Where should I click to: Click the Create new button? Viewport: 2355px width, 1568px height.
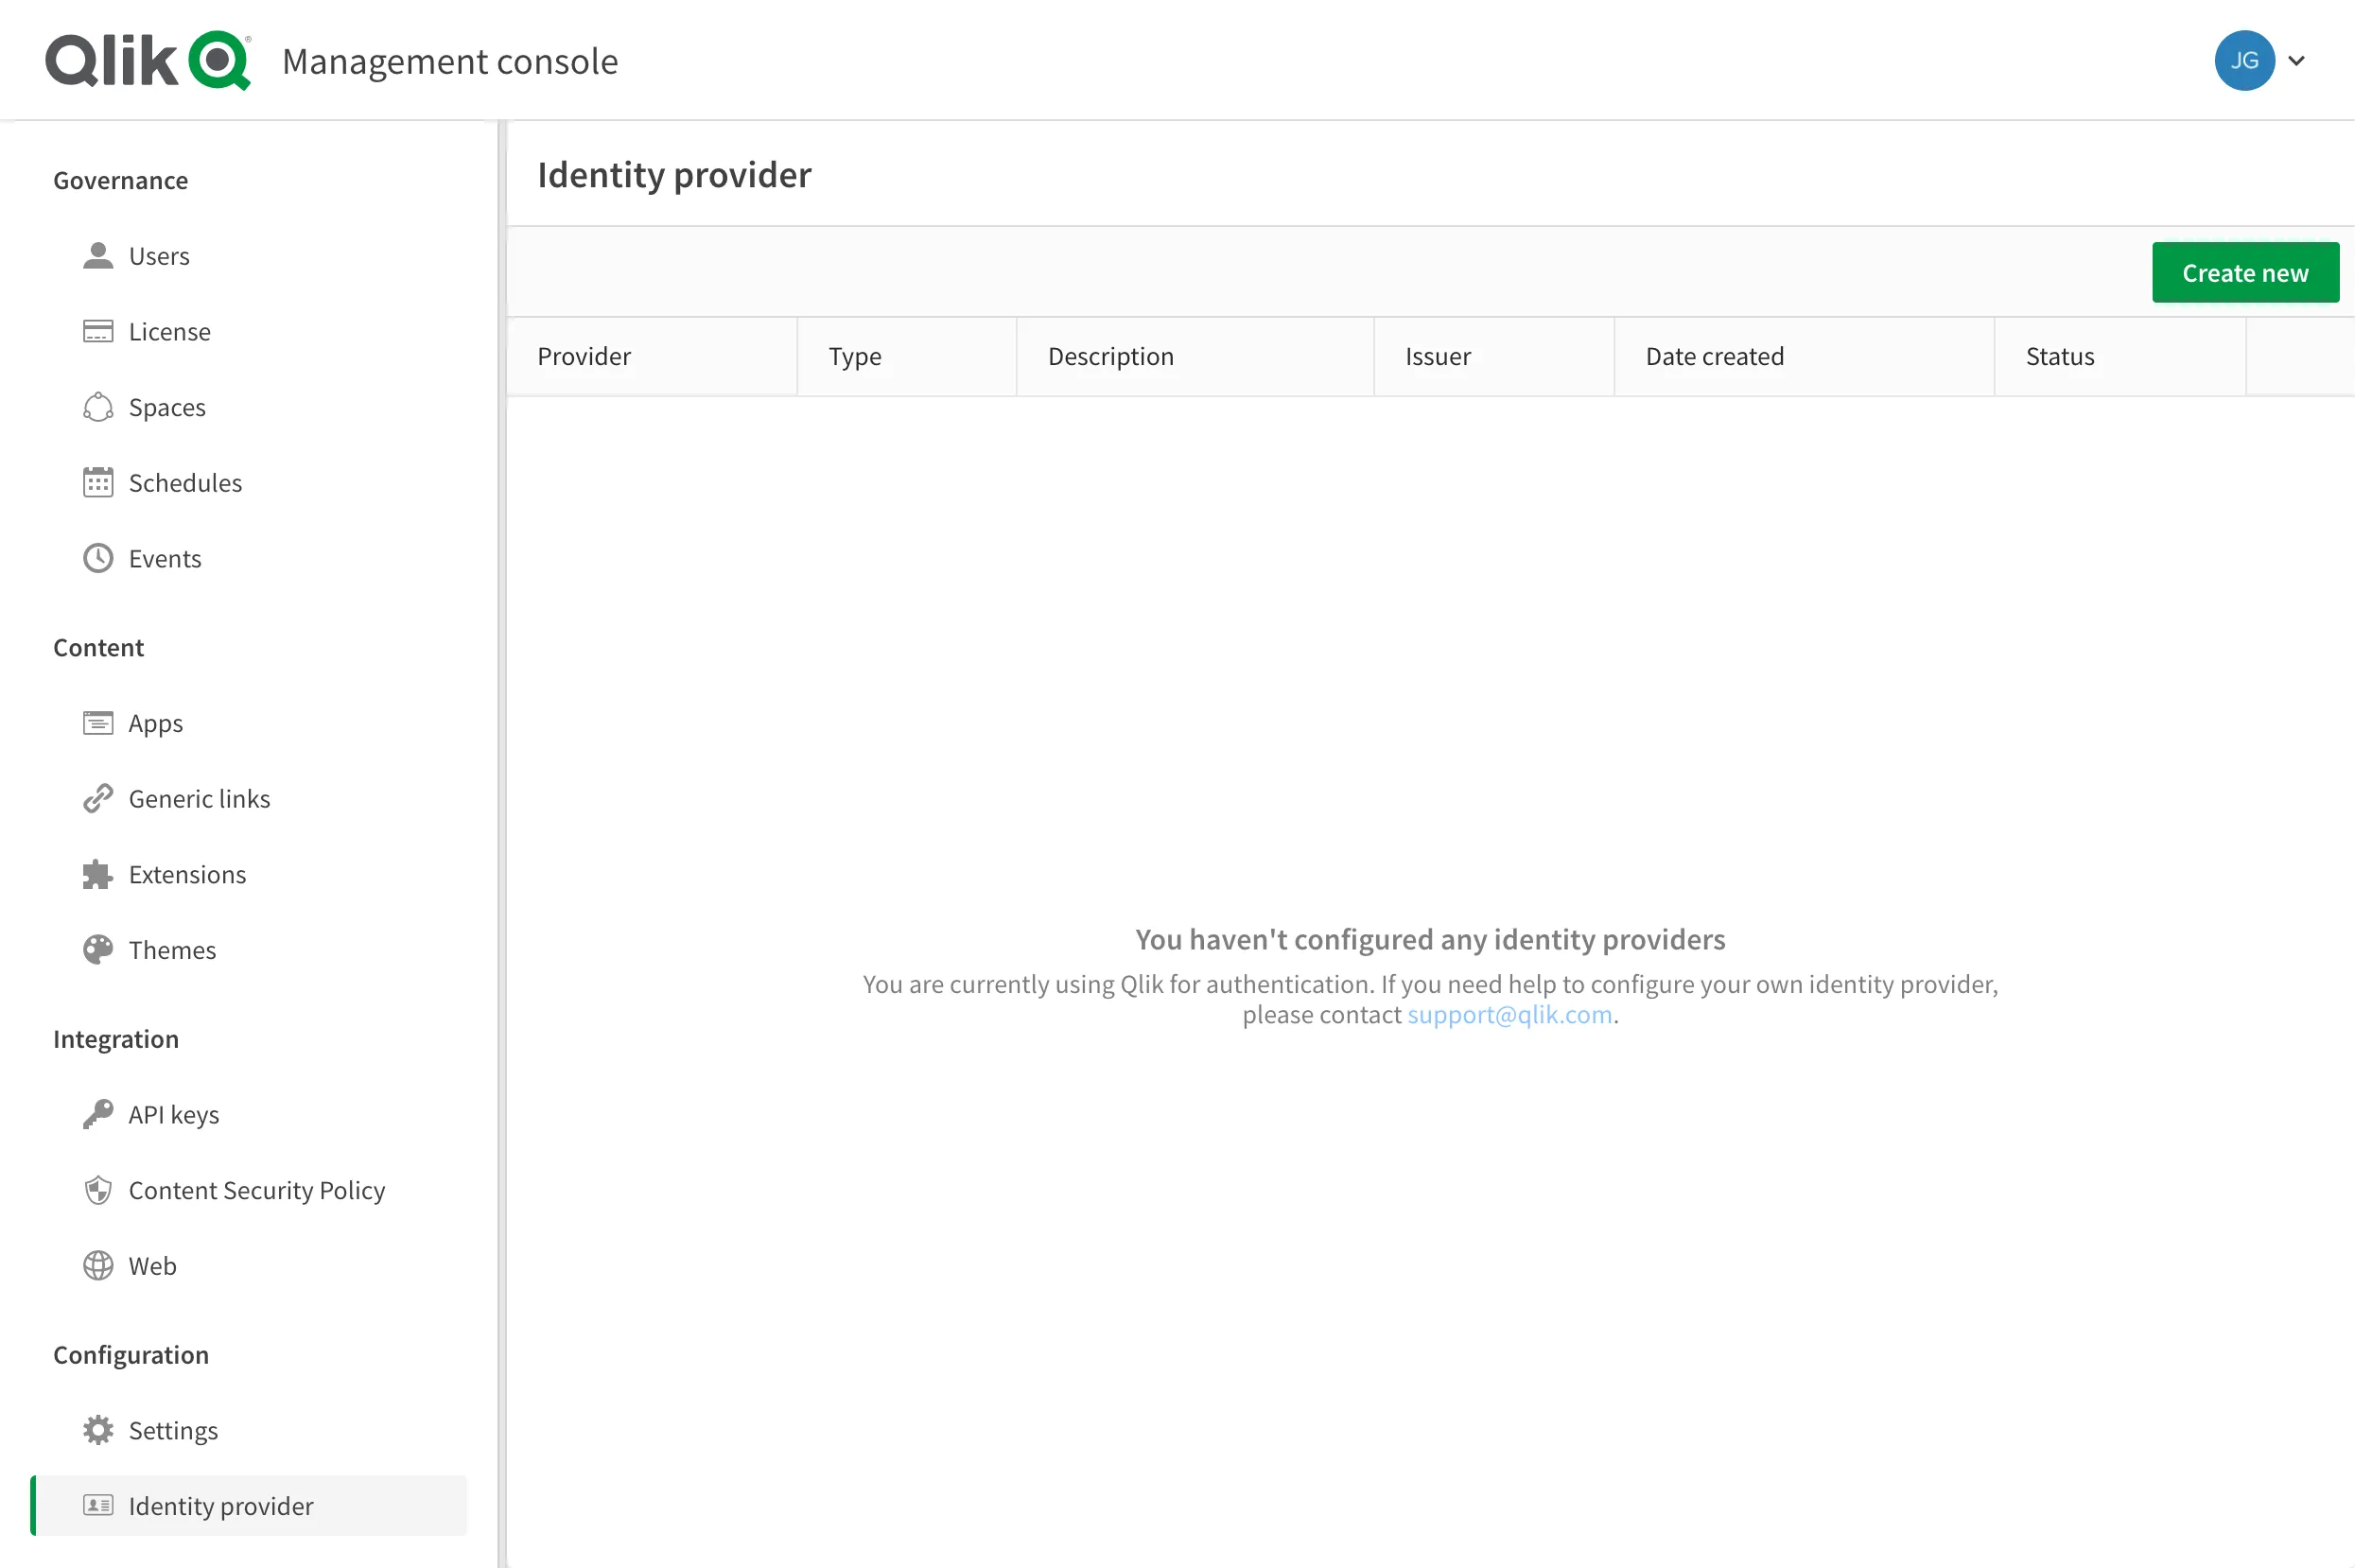2244,271
